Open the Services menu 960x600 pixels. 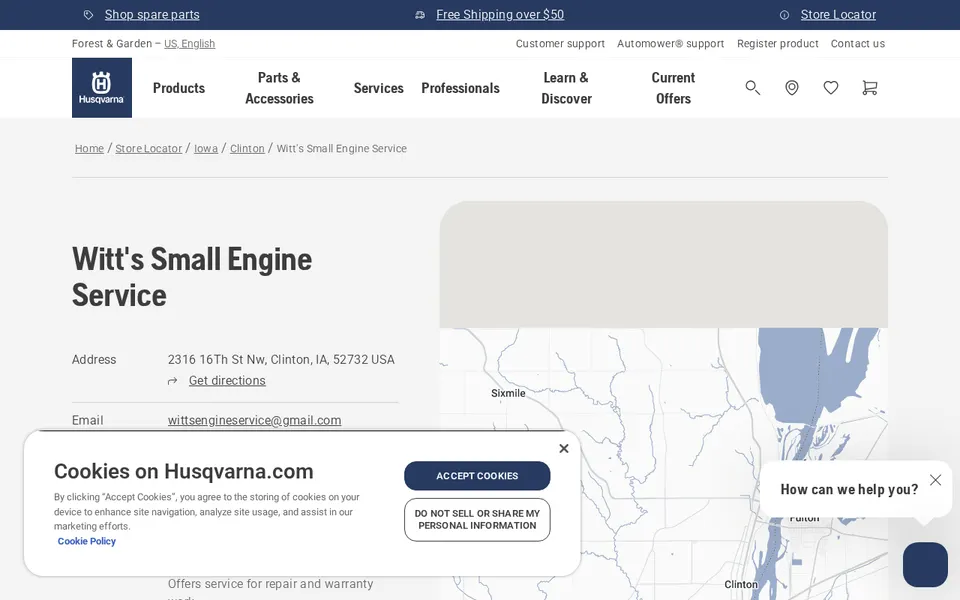point(378,88)
